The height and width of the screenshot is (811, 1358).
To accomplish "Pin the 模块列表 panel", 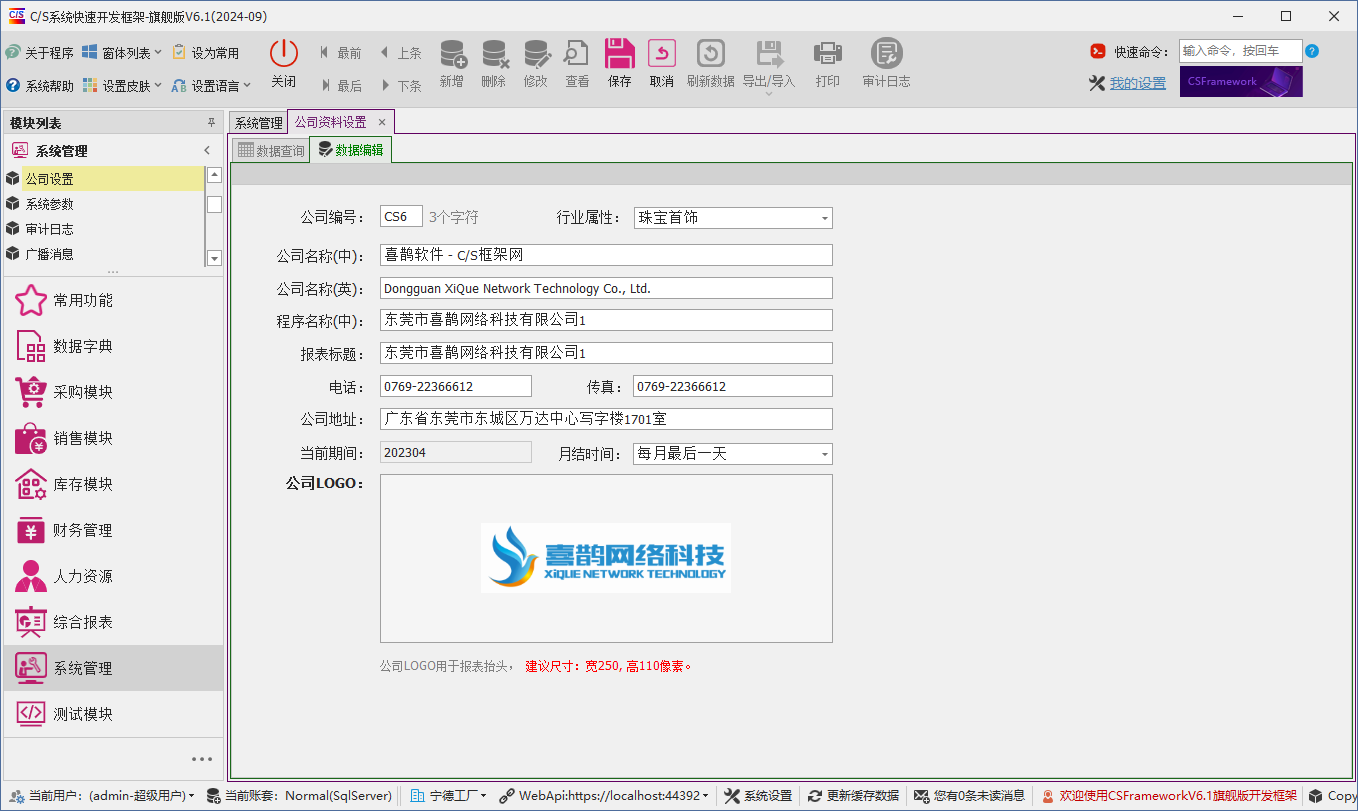I will point(211,123).
